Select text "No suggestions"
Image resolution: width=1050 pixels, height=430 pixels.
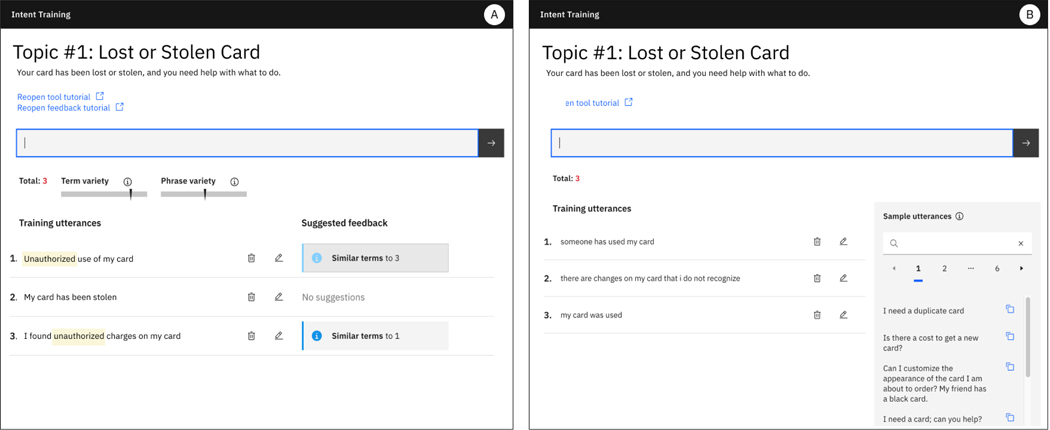[x=333, y=297]
